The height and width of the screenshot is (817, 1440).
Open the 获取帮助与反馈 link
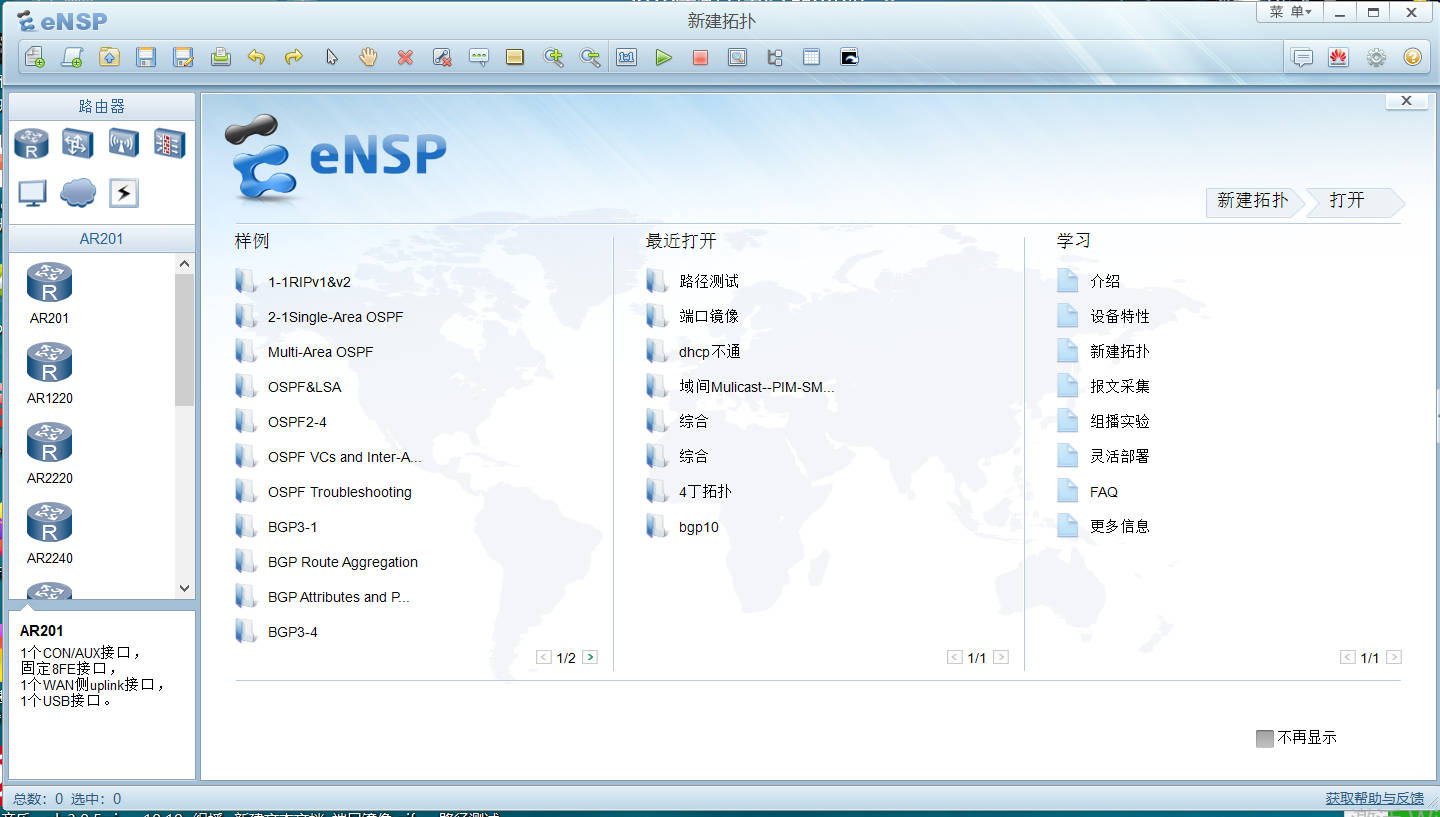click(x=1375, y=798)
